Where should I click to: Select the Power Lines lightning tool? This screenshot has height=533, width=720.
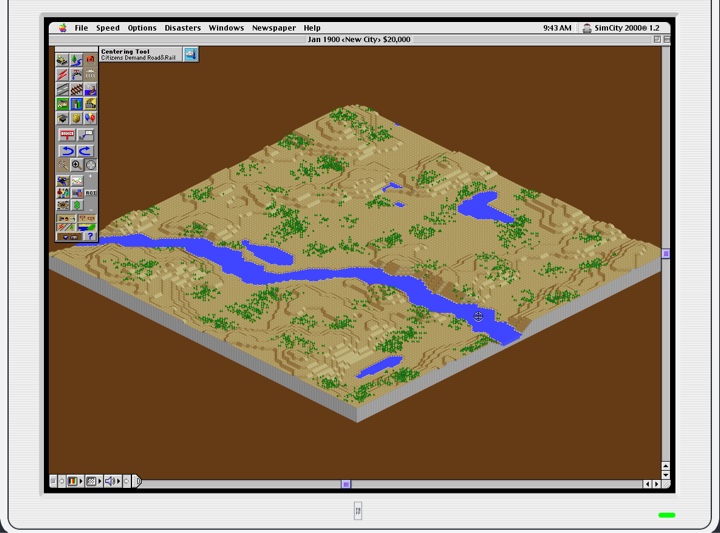[x=62, y=75]
